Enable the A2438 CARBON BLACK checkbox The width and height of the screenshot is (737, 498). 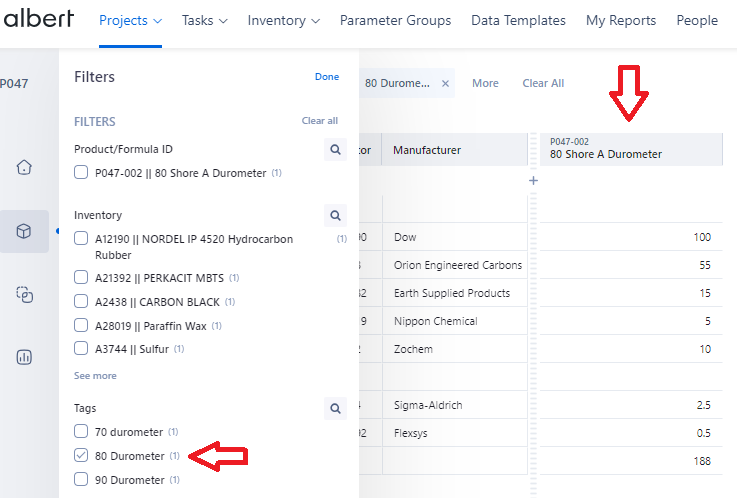[81, 301]
